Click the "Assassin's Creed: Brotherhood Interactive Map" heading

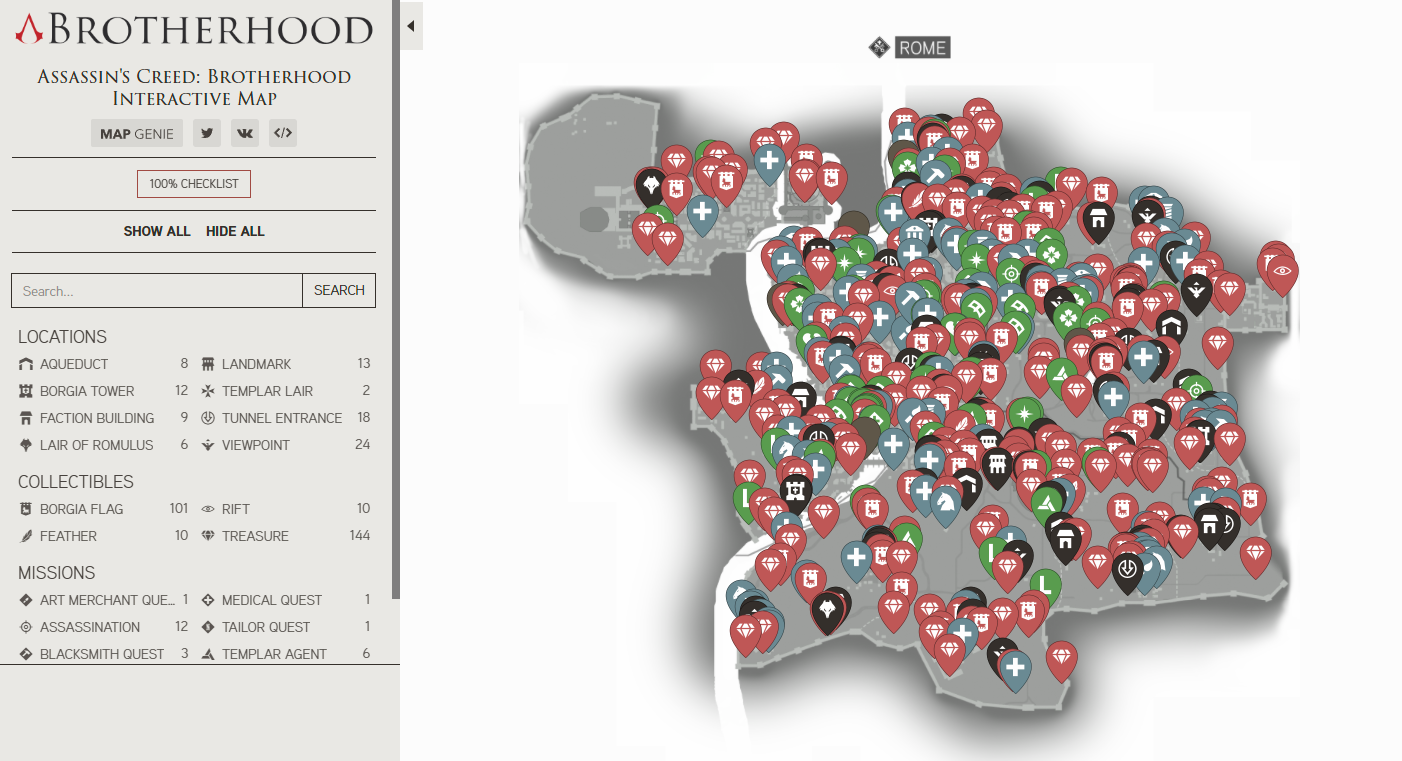tap(194, 87)
